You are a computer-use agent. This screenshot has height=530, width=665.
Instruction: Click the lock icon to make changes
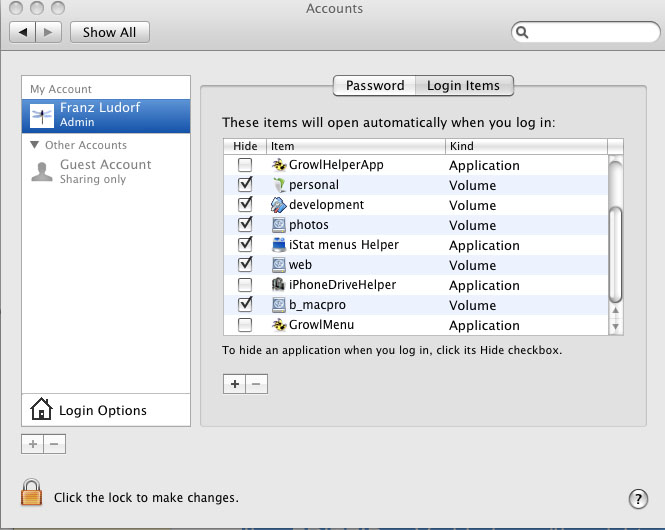pos(32,492)
